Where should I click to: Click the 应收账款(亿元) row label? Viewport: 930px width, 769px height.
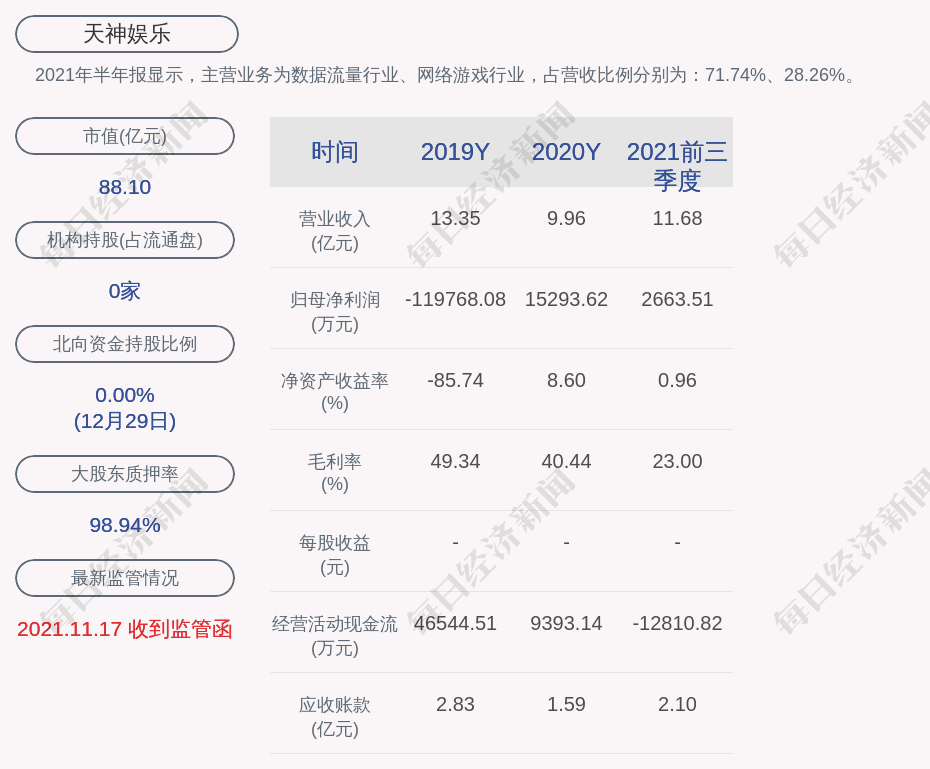point(335,716)
